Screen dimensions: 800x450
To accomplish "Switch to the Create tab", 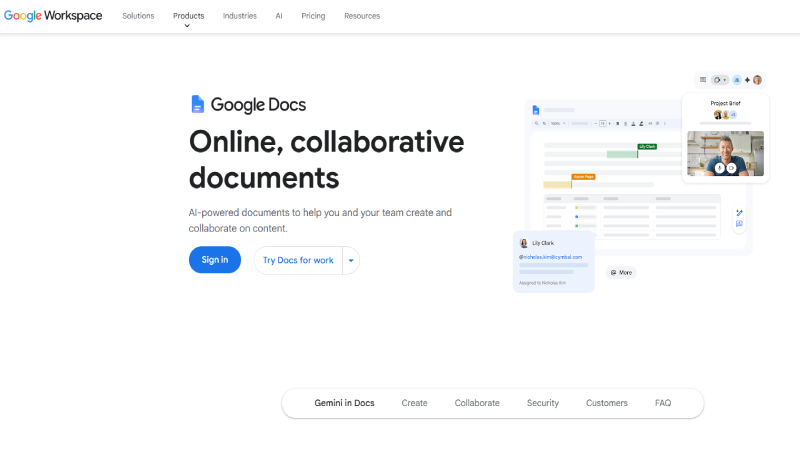I will click(414, 403).
